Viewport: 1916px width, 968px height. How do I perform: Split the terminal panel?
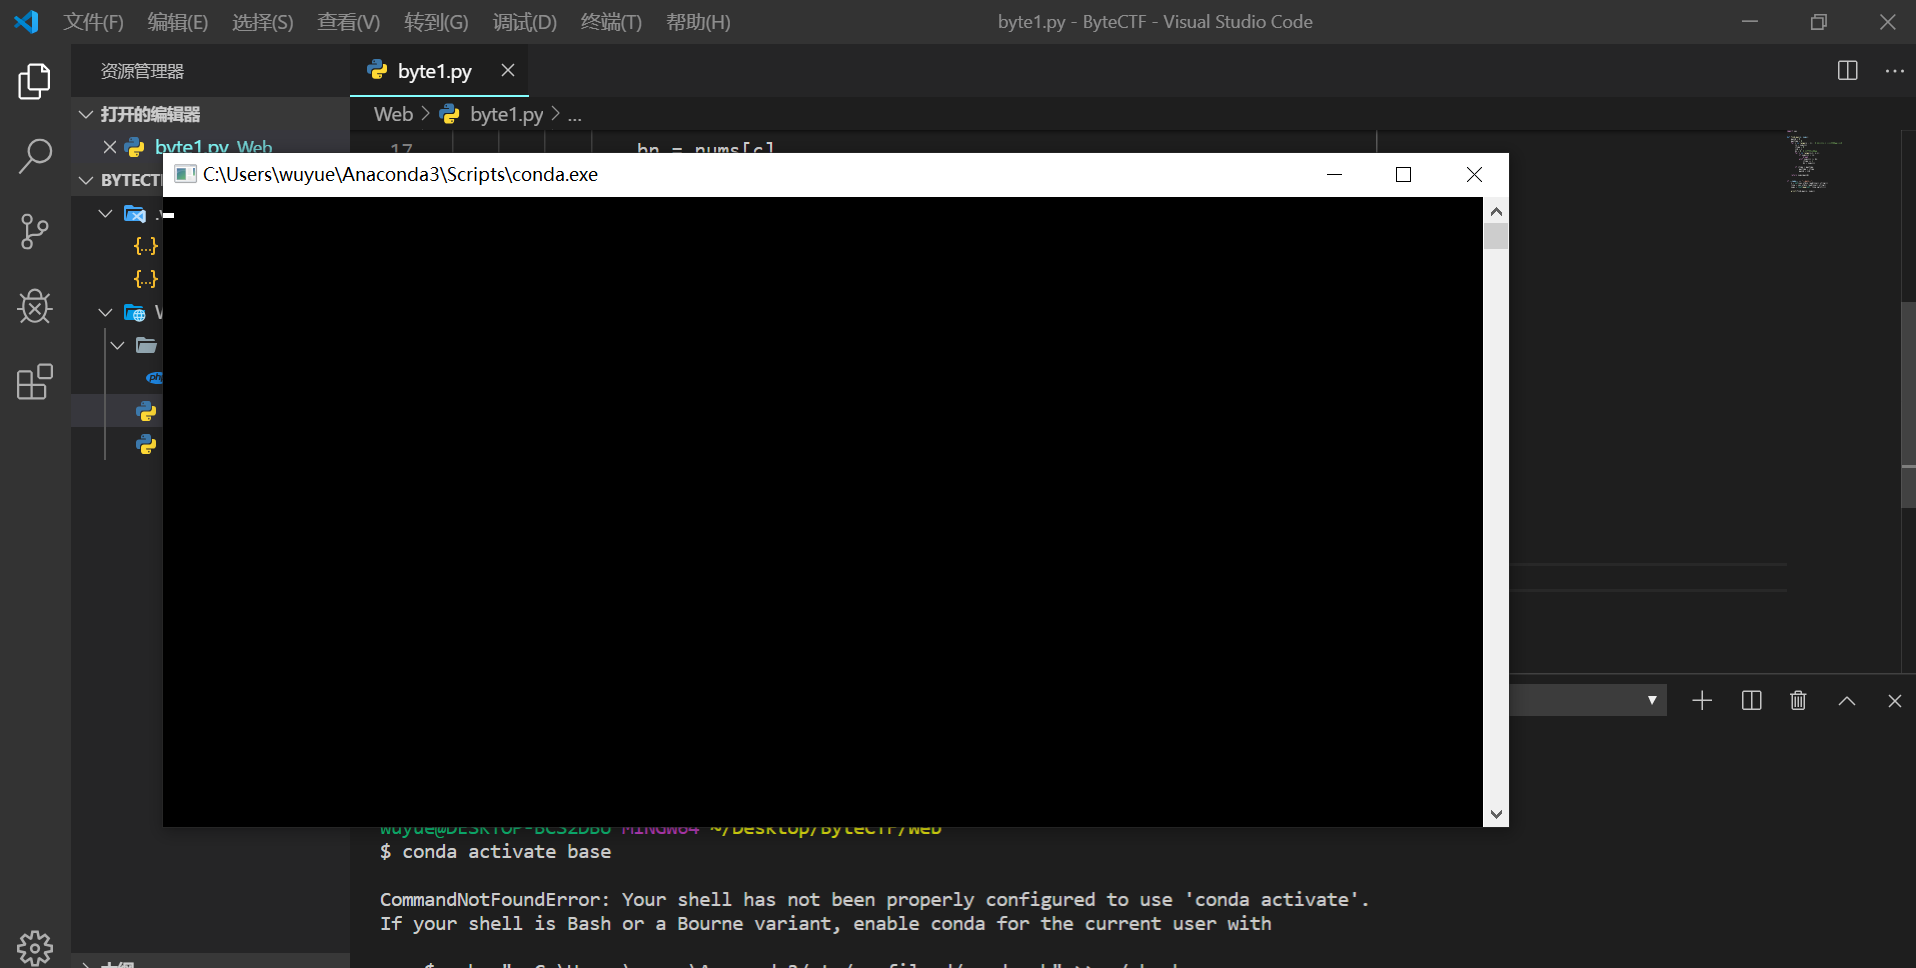tap(1751, 701)
